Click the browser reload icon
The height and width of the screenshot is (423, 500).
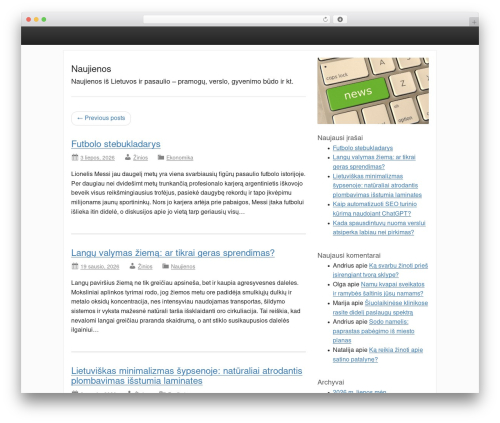pos(325,19)
